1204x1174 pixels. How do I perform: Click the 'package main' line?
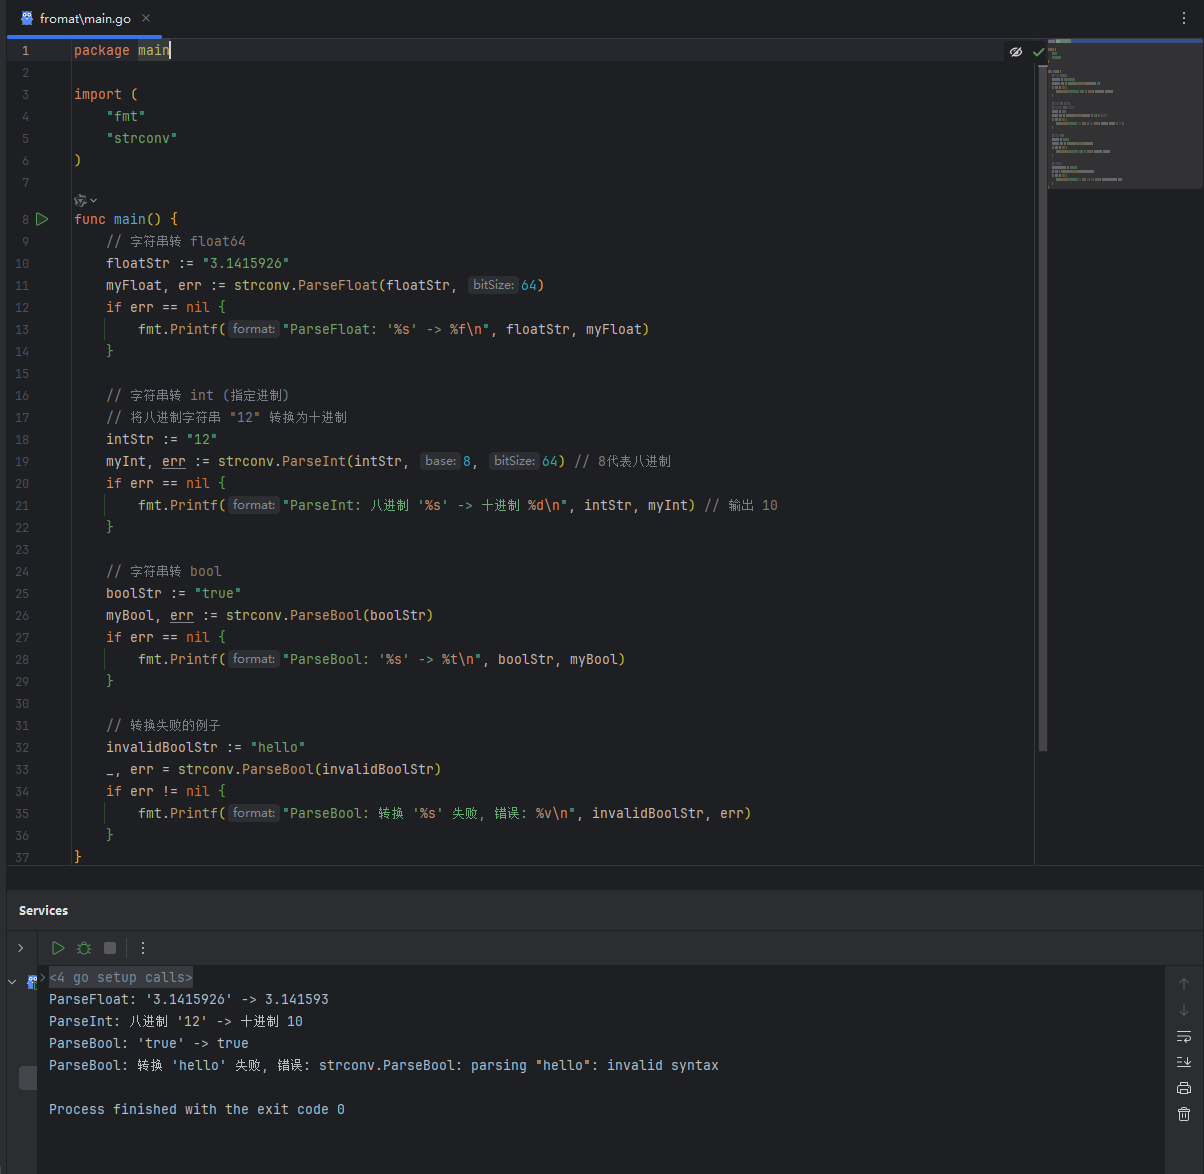(122, 50)
